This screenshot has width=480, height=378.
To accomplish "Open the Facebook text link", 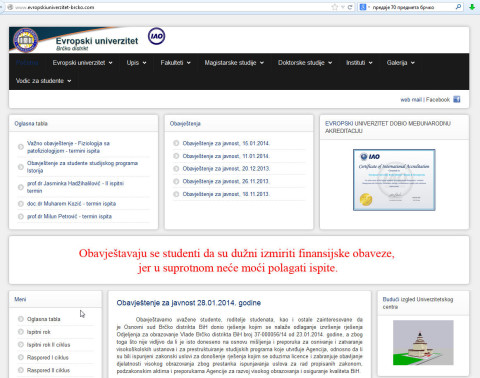I will pyautogui.click(x=438, y=100).
